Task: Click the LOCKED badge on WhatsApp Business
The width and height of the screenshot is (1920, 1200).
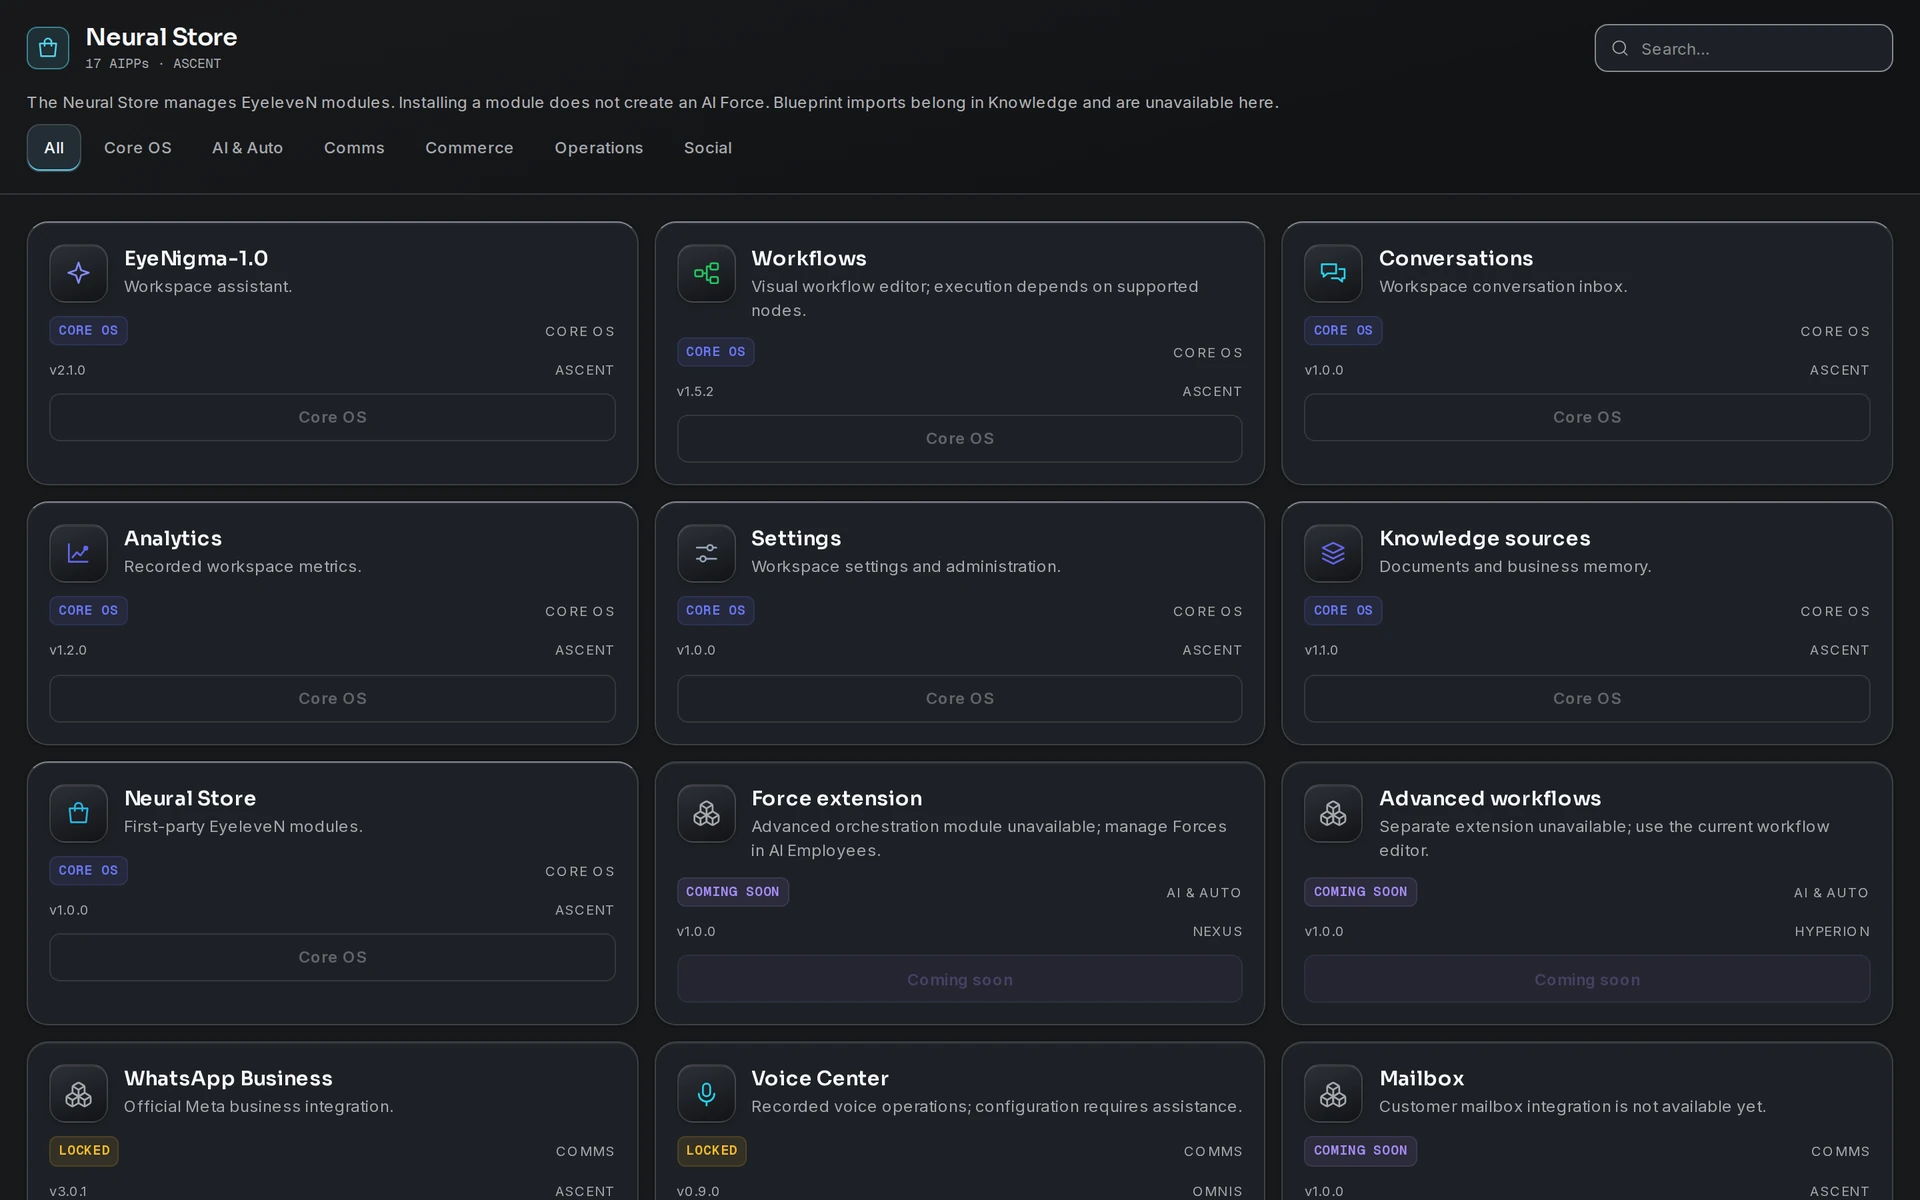Action: coord(84,1151)
